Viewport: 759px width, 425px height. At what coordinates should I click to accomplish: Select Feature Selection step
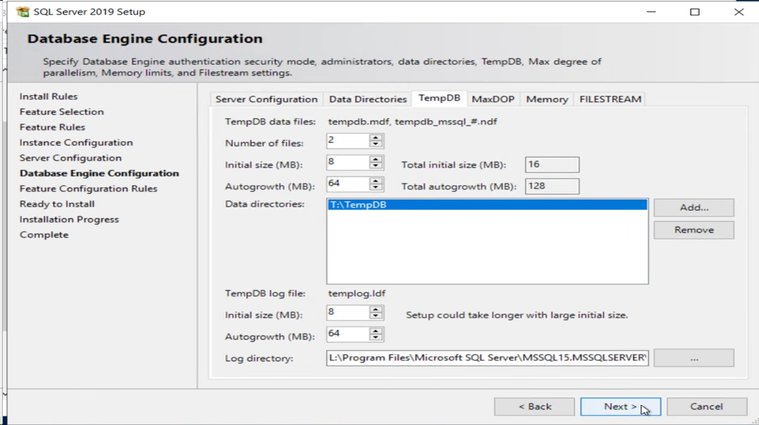click(x=61, y=112)
